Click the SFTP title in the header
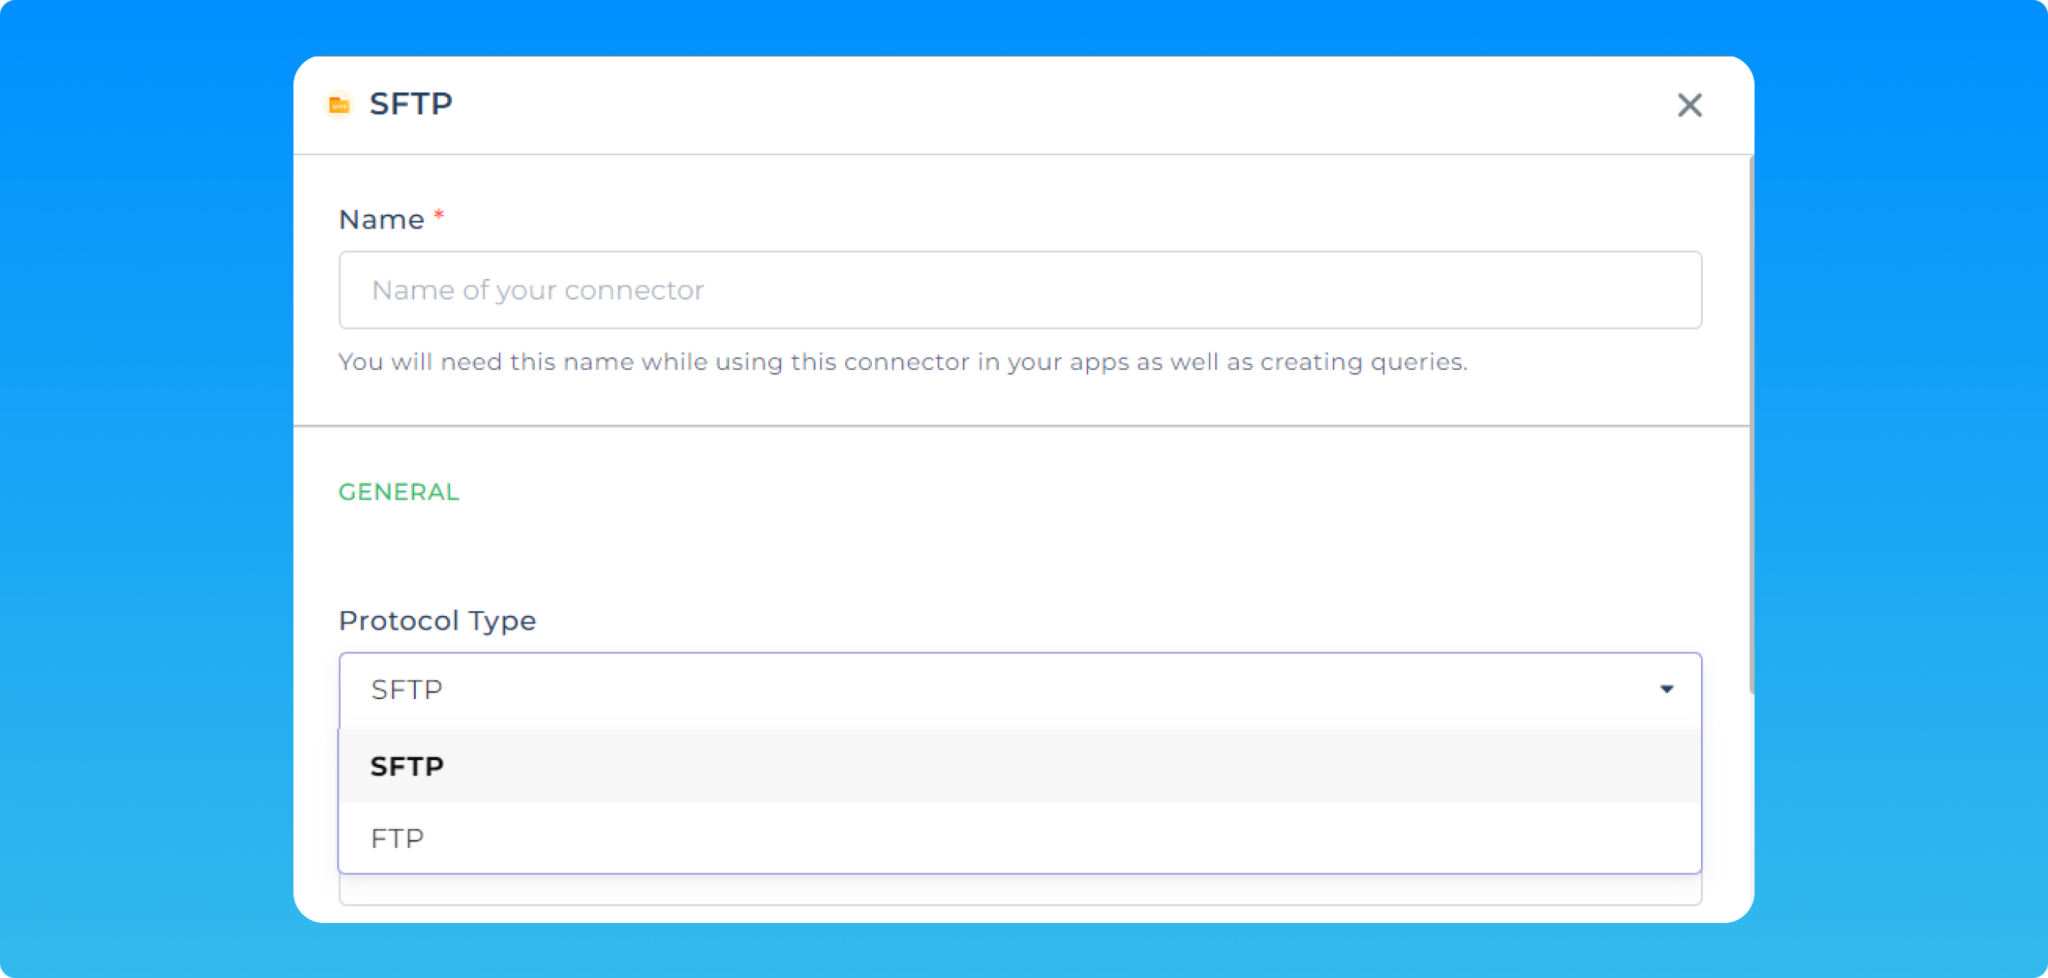Viewport: 2048px width, 978px height. coord(411,104)
